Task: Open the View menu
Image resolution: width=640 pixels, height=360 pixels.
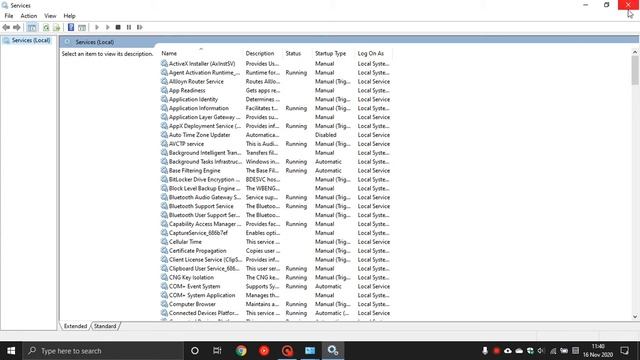Action: [x=50, y=16]
